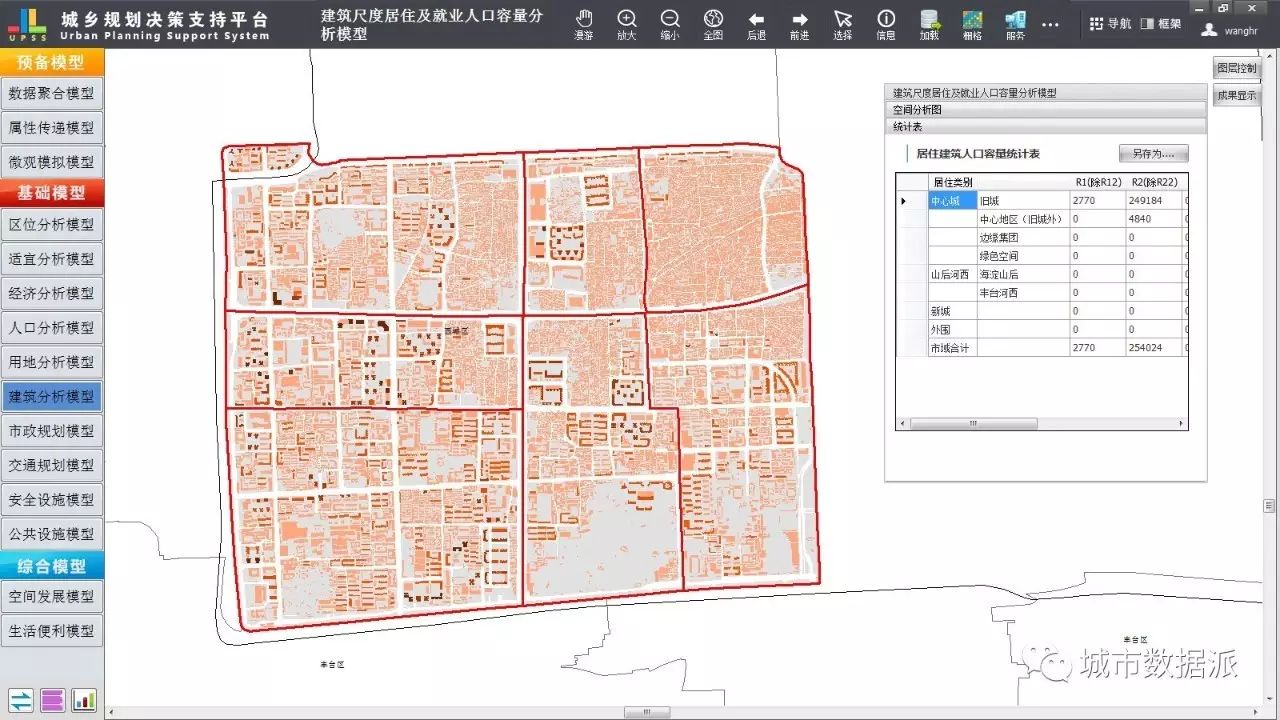The width and height of the screenshot is (1280, 720).
Task: Select the 海淀山后 table cell
Action: click(x=1022, y=274)
